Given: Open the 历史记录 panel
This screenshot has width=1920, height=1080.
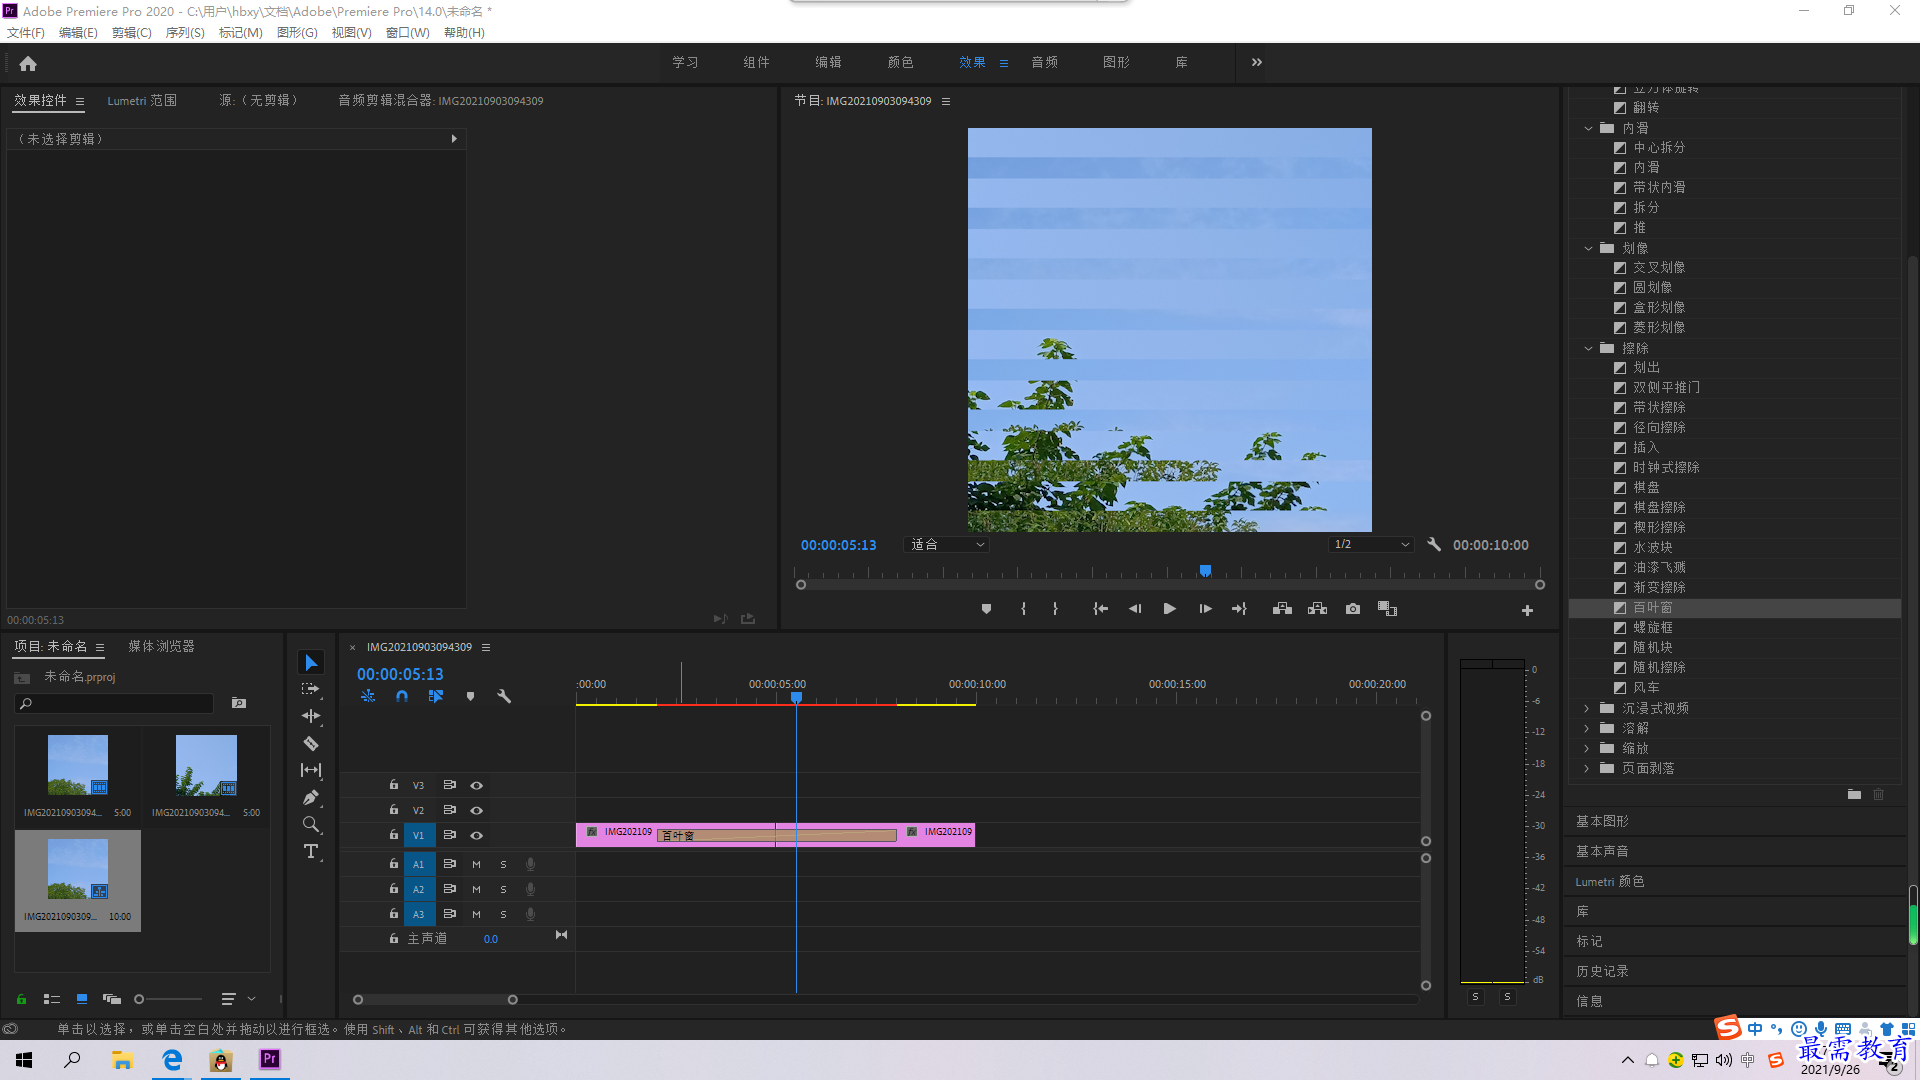Looking at the screenshot, I should 1602,971.
